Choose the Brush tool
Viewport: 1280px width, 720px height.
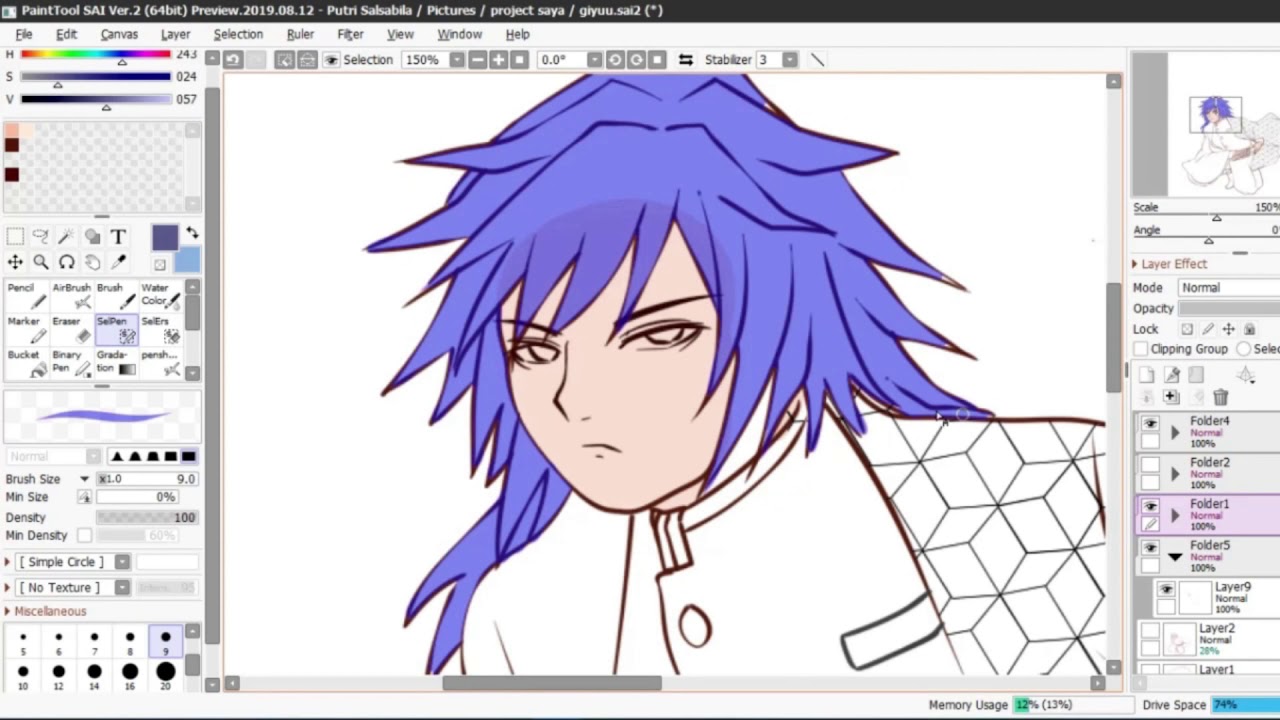click(115, 296)
